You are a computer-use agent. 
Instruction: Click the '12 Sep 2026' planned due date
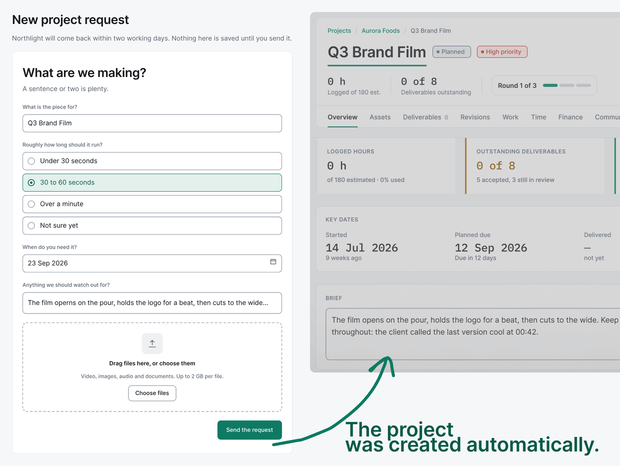tap(491, 248)
